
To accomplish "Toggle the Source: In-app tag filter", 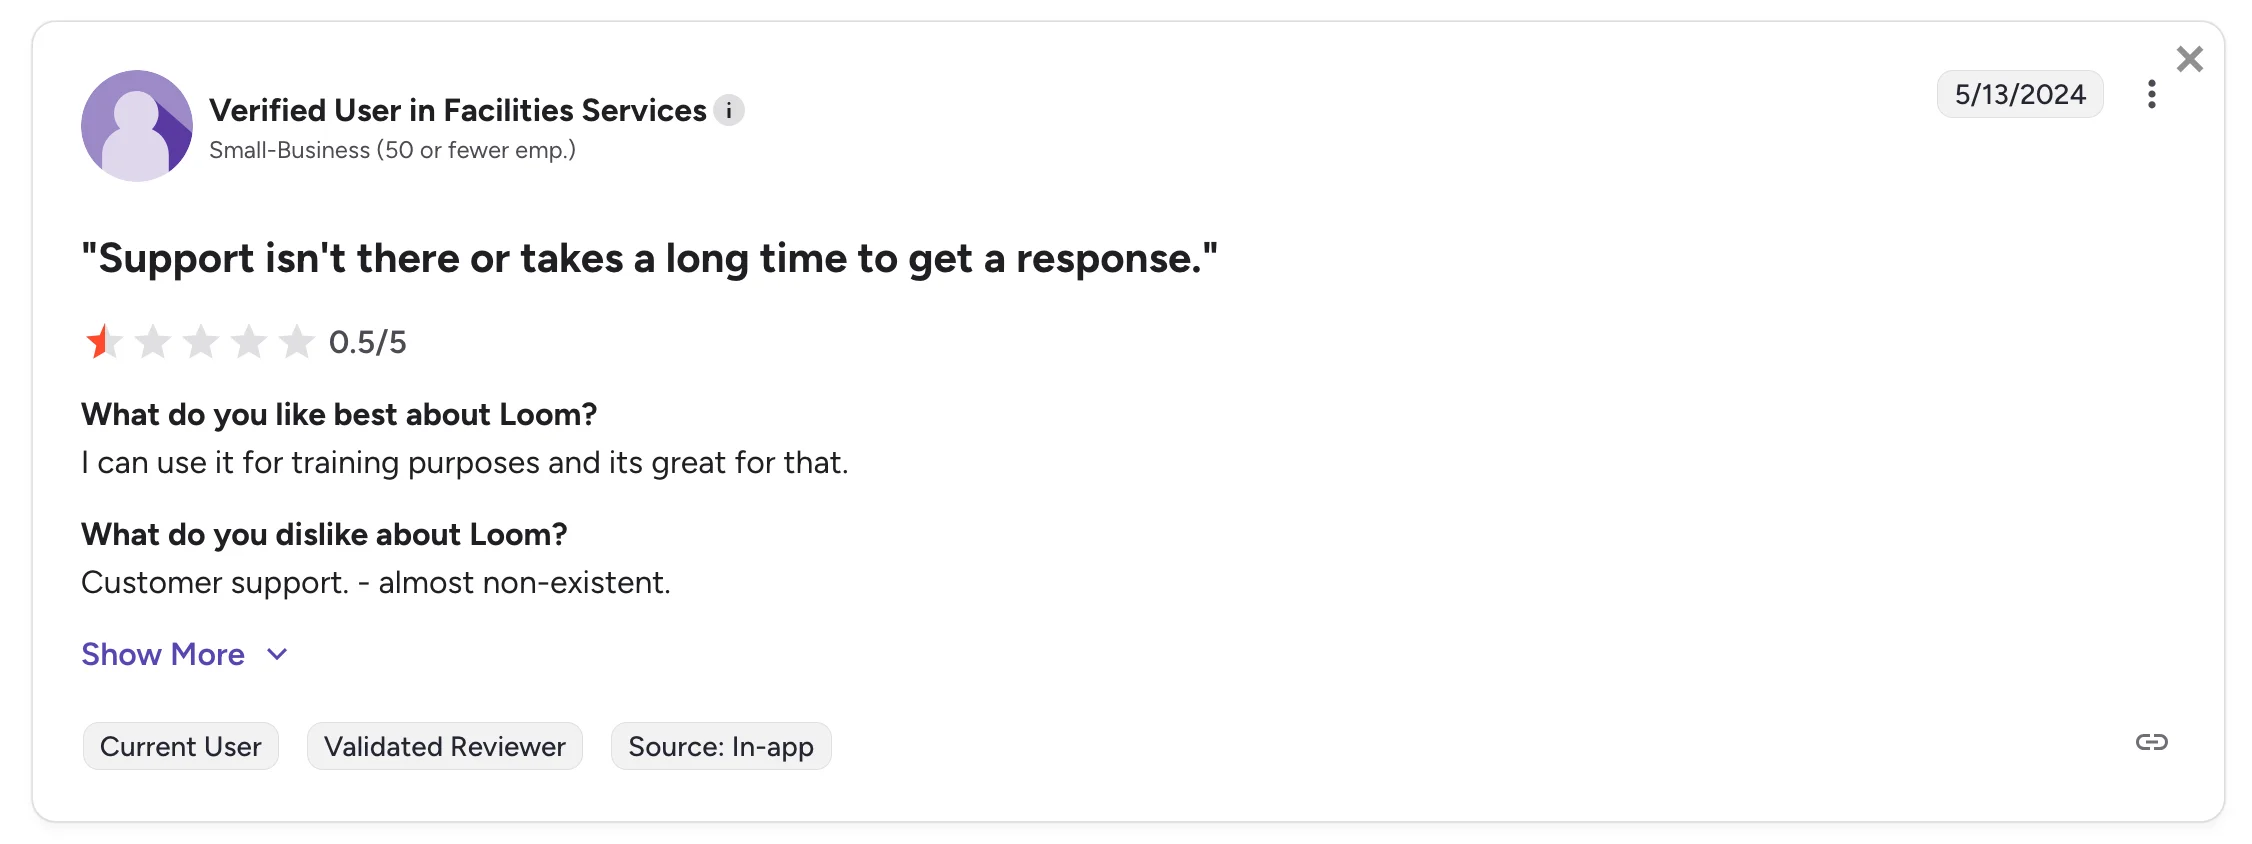I will tap(721, 746).
